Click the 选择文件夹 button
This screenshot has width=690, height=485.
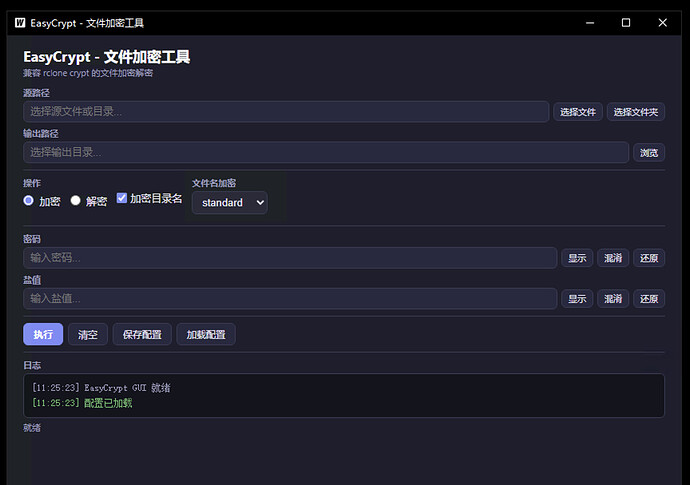[636, 112]
